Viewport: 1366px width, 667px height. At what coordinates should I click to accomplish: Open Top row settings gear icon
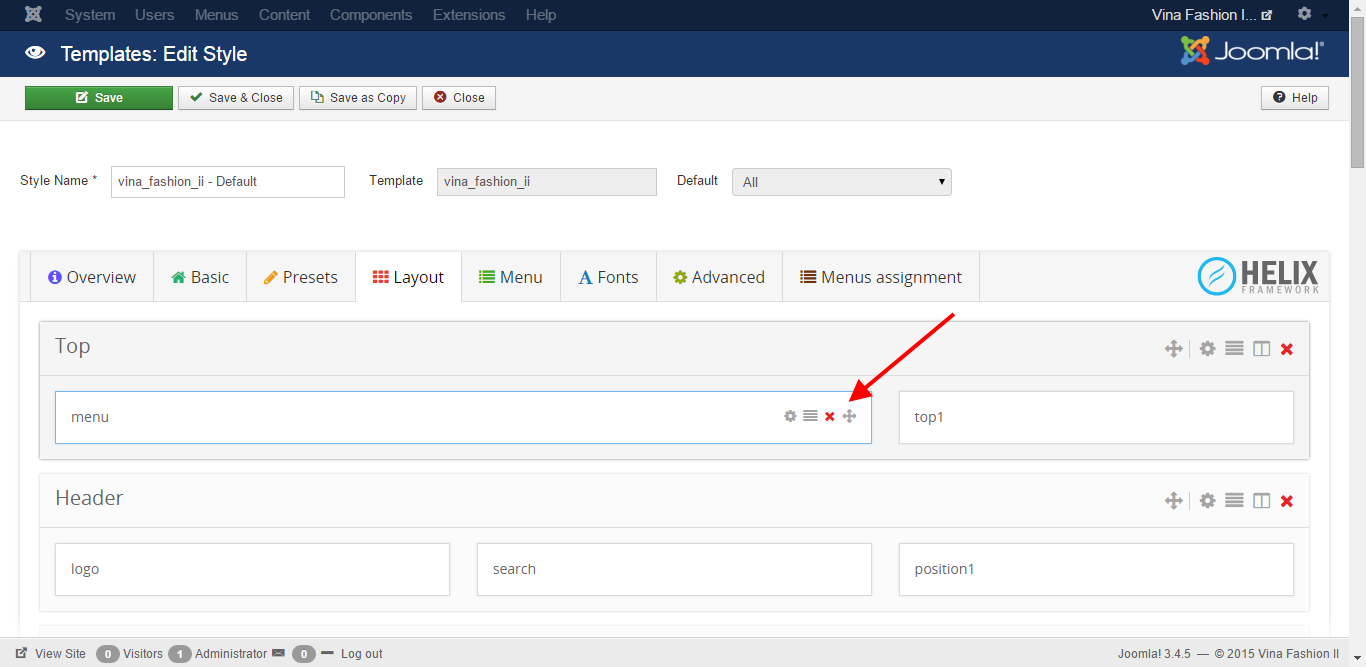(x=1208, y=349)
